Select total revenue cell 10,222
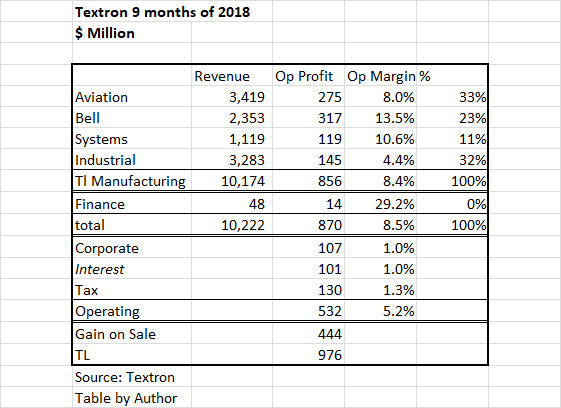Viewport: 561px width, 408px height. click(232, 225)
